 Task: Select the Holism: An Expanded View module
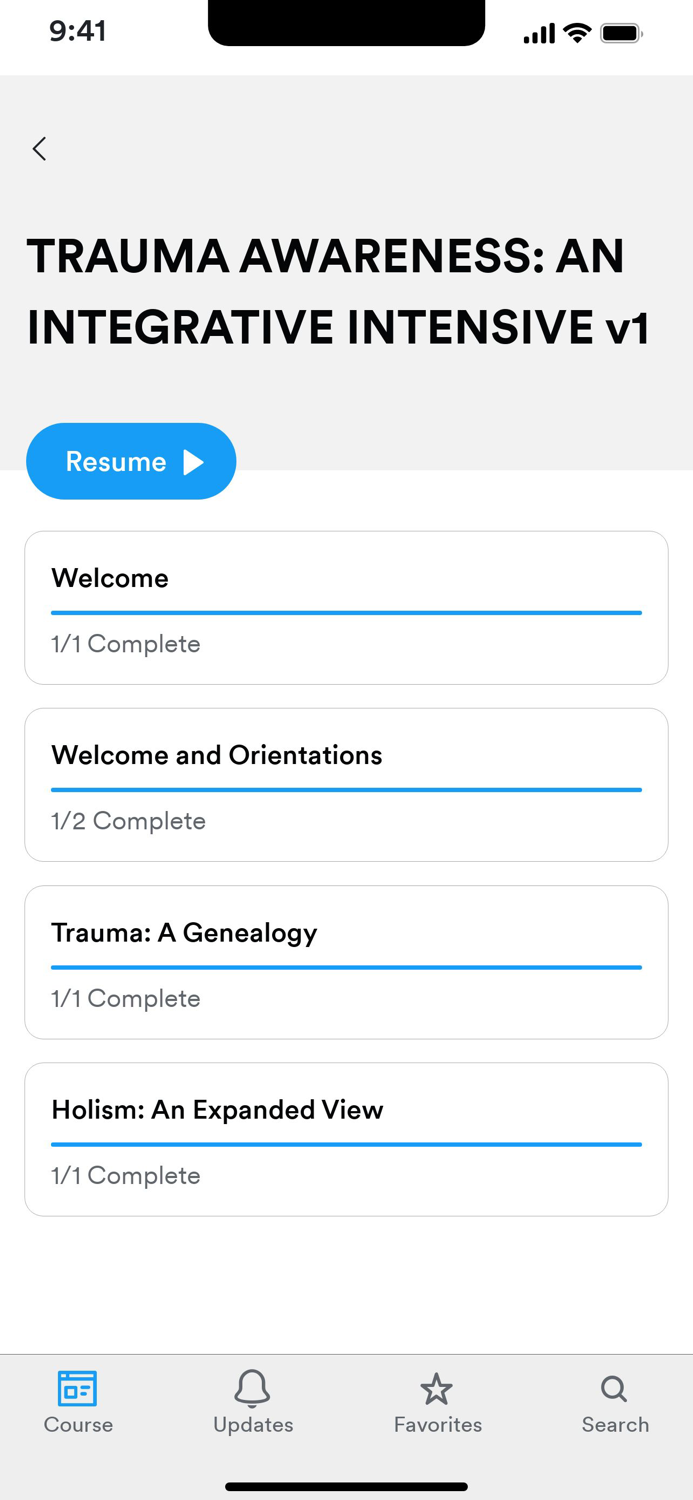(346, 1138)
